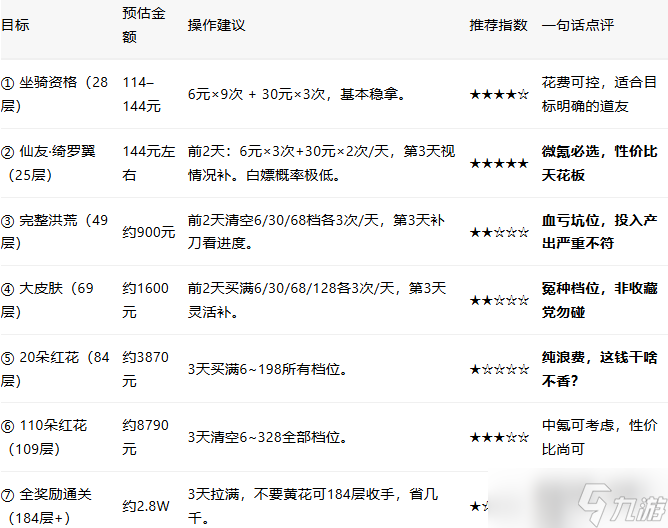The width and height of the screenshot is (668, 528).
Task: Click the 预估金额 column header
Action: tap(143, 26)
